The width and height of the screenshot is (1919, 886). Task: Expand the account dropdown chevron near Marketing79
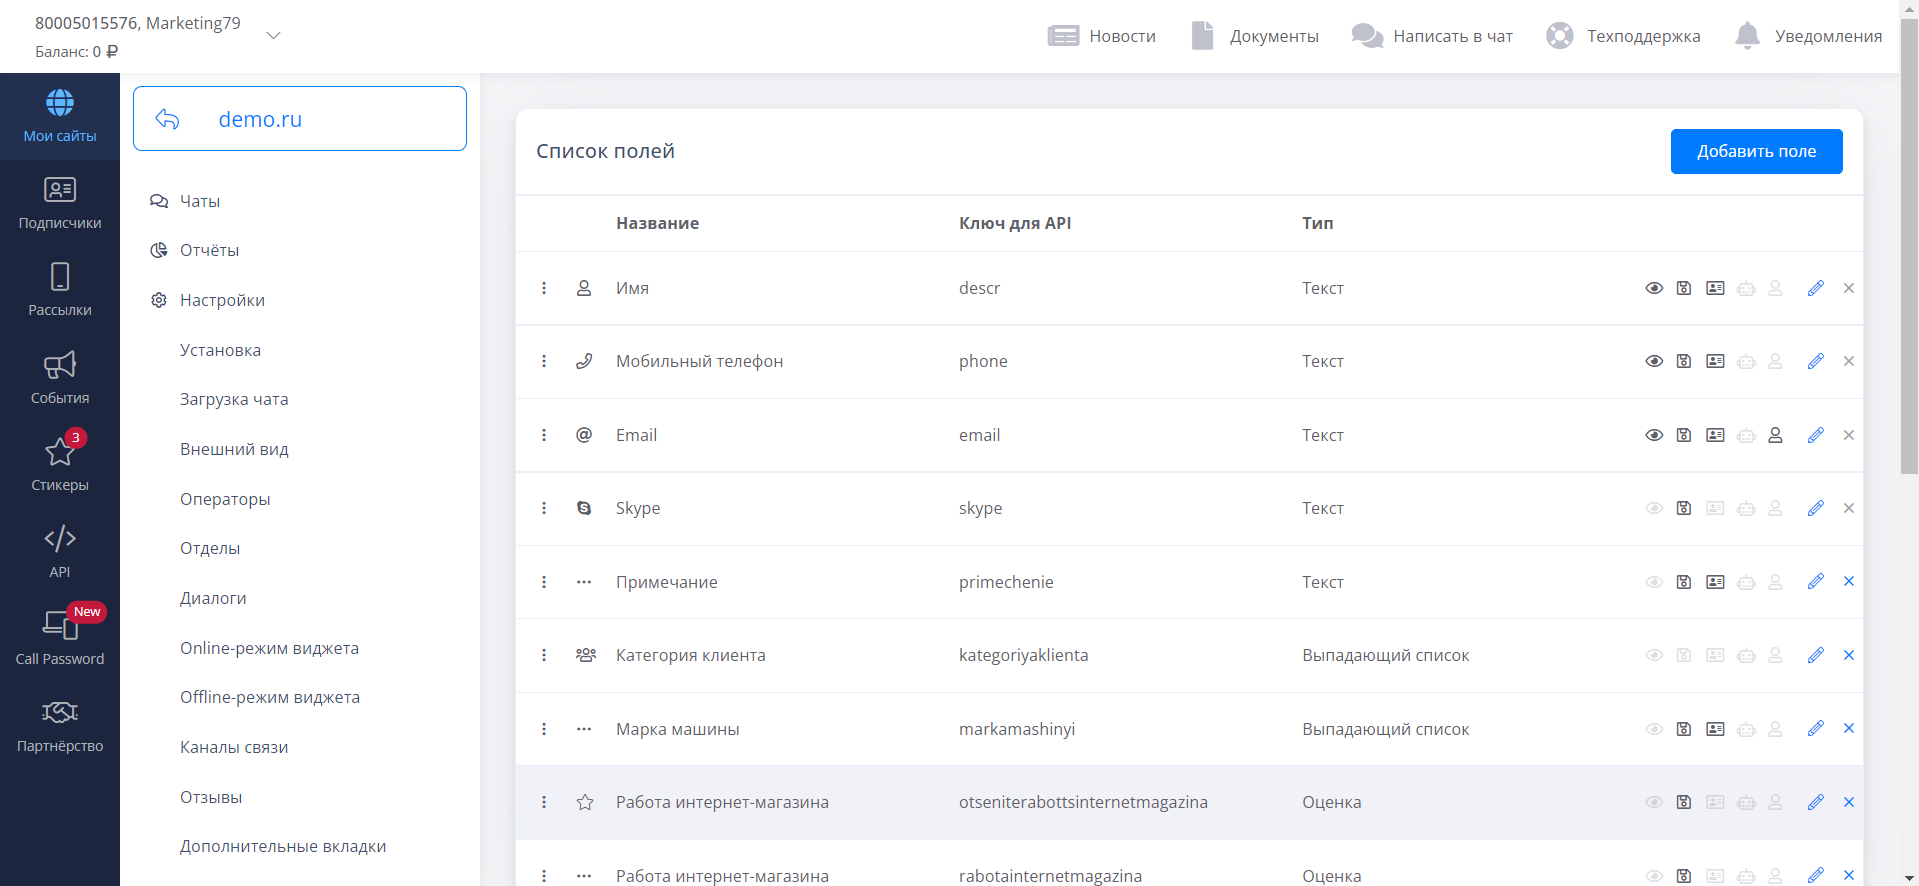273,36
